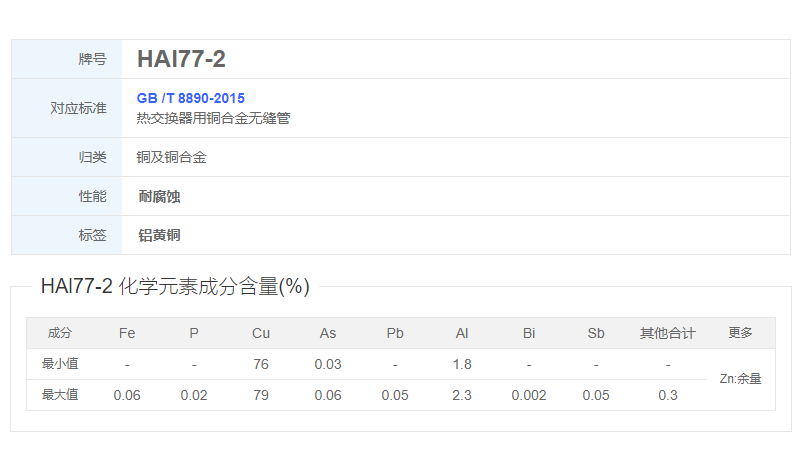The width and height of the screenshot is (800, 450).
Task: Click the 耐腐蚀 property tag
Action: point(159,196)
